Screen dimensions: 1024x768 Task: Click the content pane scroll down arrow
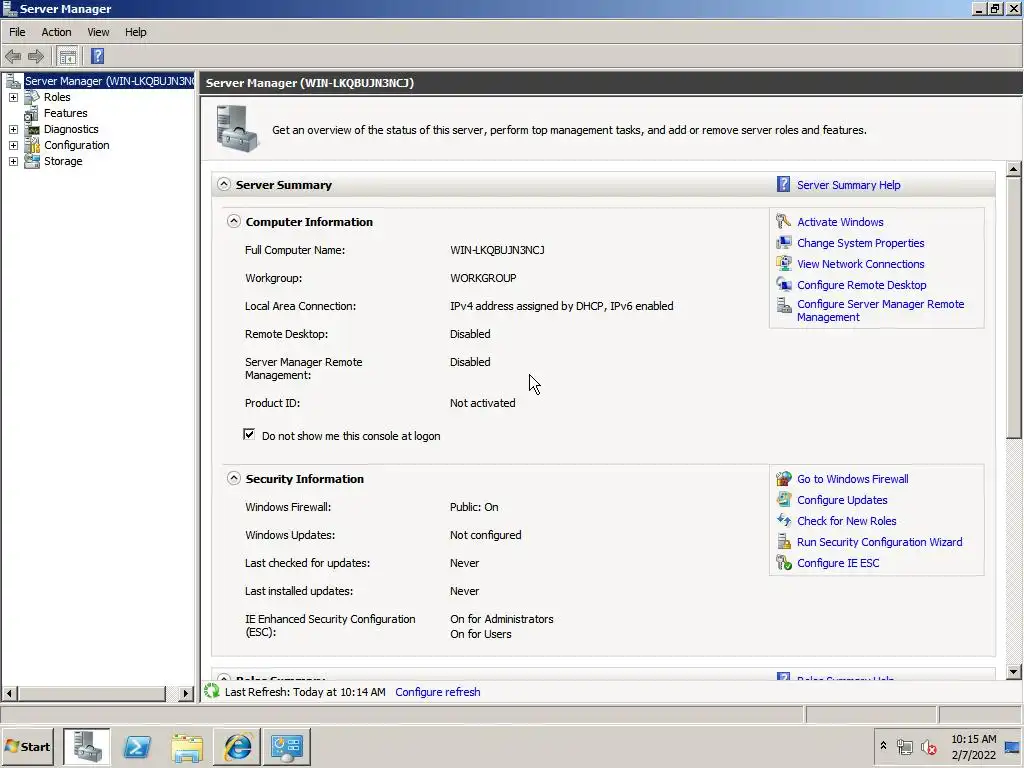click(x=1013, y=671)
